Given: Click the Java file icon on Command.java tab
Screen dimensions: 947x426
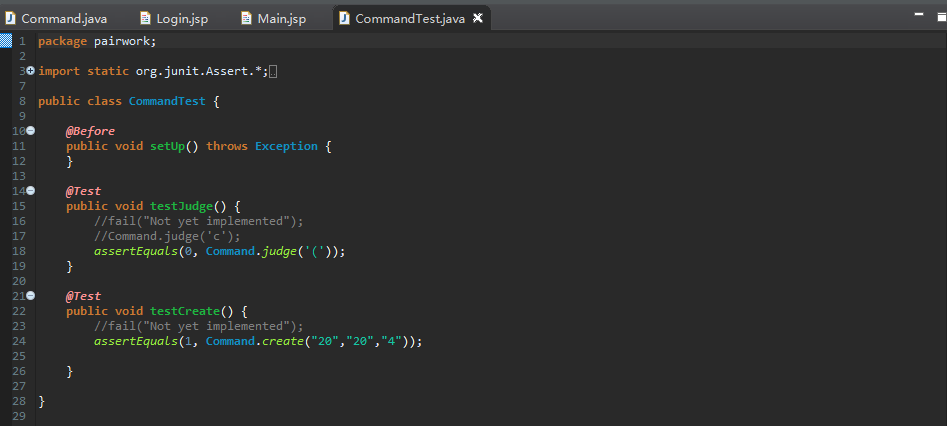Looking at the screenshot, I should pyautogui.click(x=10, y=18).
